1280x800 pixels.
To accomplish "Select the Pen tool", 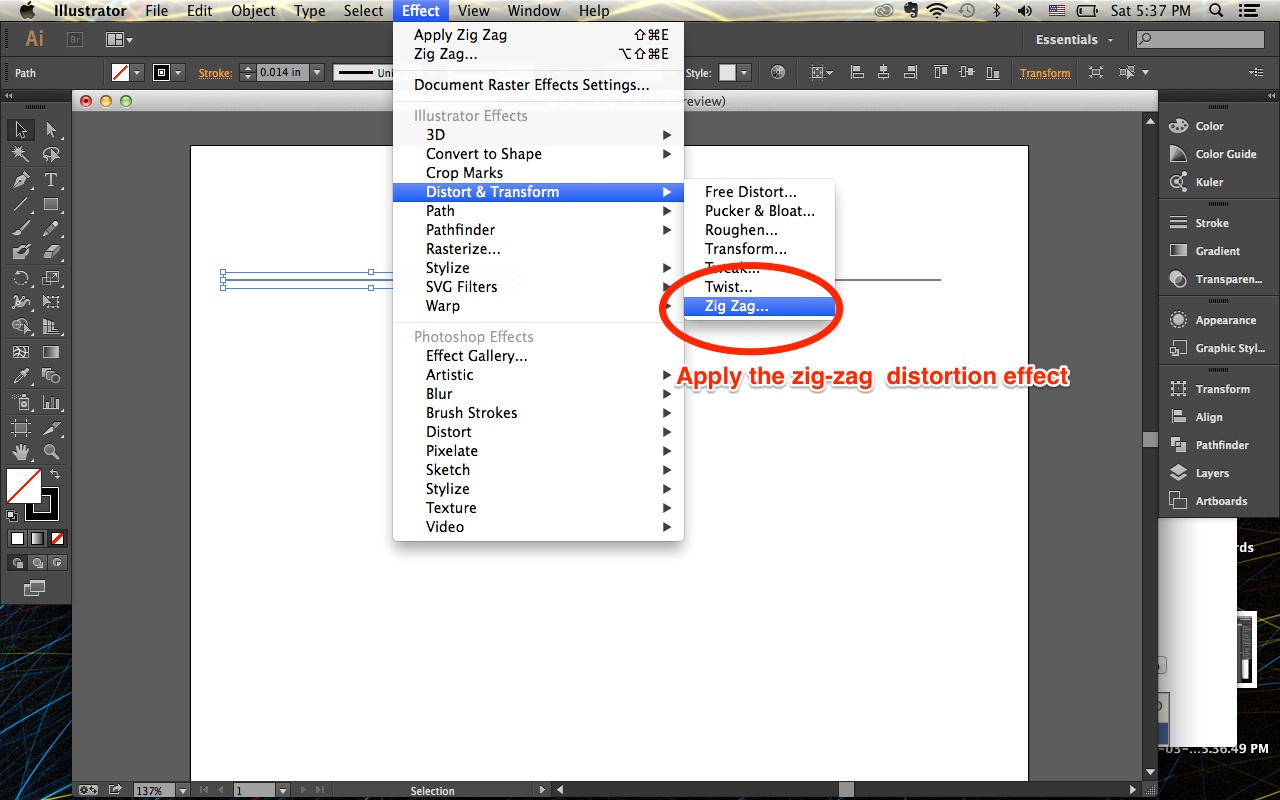I will pos(20,180).
